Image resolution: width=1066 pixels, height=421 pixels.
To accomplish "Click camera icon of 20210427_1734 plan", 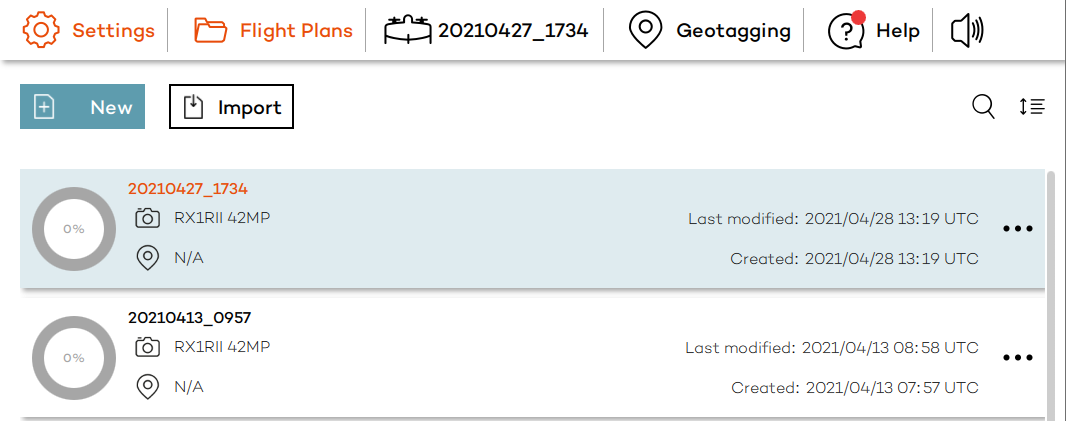I will tap(147, 218).
